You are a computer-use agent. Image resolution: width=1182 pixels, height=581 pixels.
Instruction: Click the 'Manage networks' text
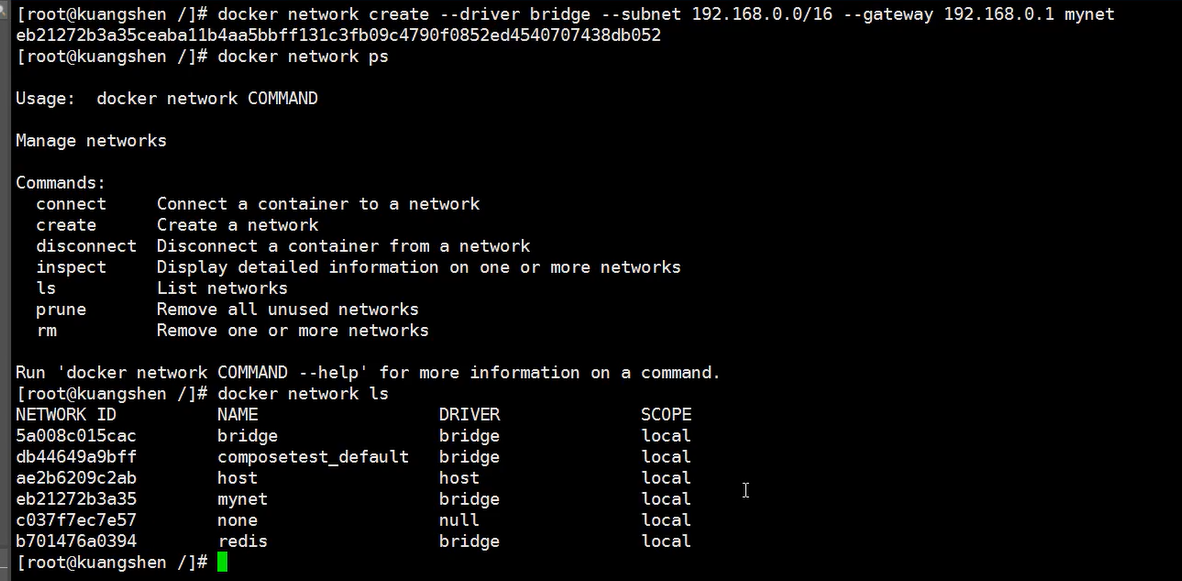point(91,141)
